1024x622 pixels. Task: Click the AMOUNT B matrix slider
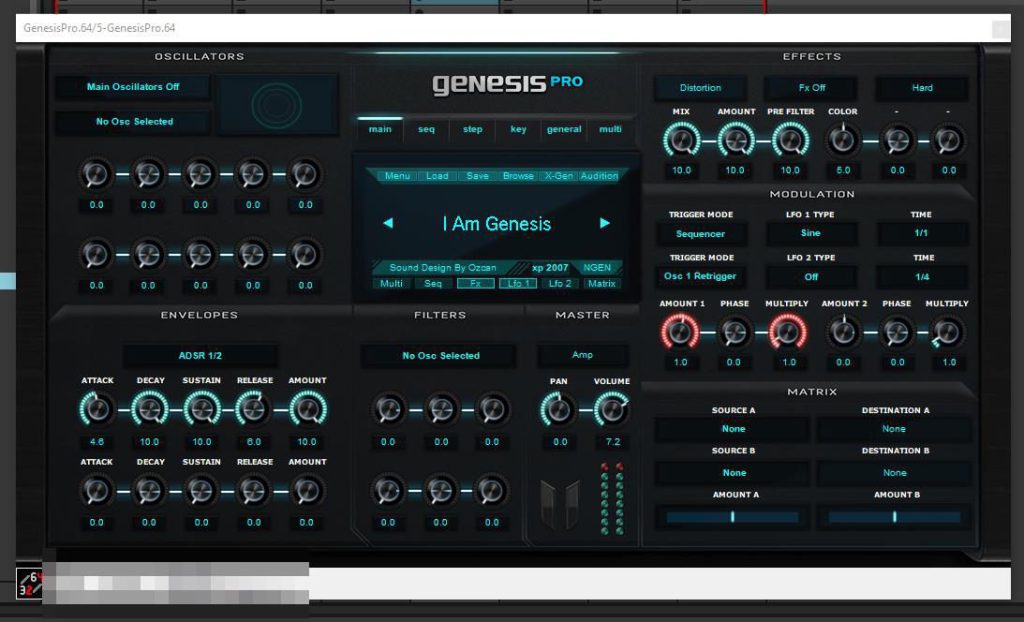coord(894,517)
